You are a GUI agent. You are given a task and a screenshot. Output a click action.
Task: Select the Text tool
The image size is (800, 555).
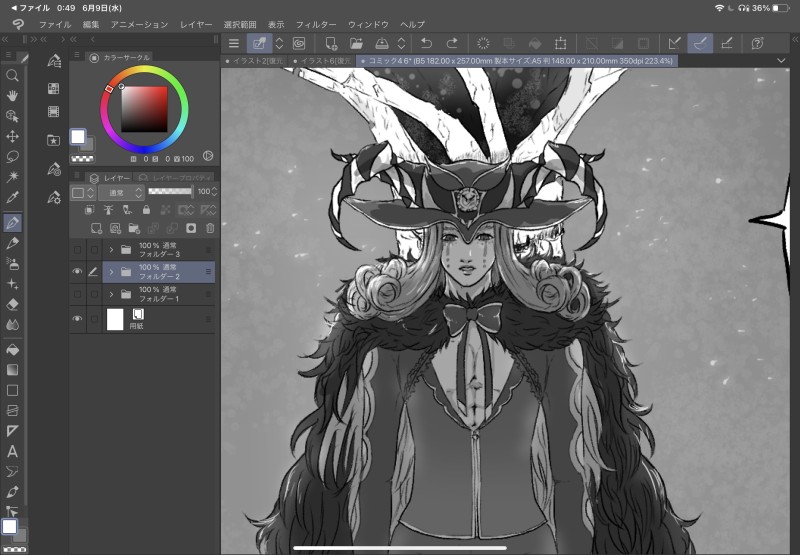pyautogui.click(x=13, y=451)
